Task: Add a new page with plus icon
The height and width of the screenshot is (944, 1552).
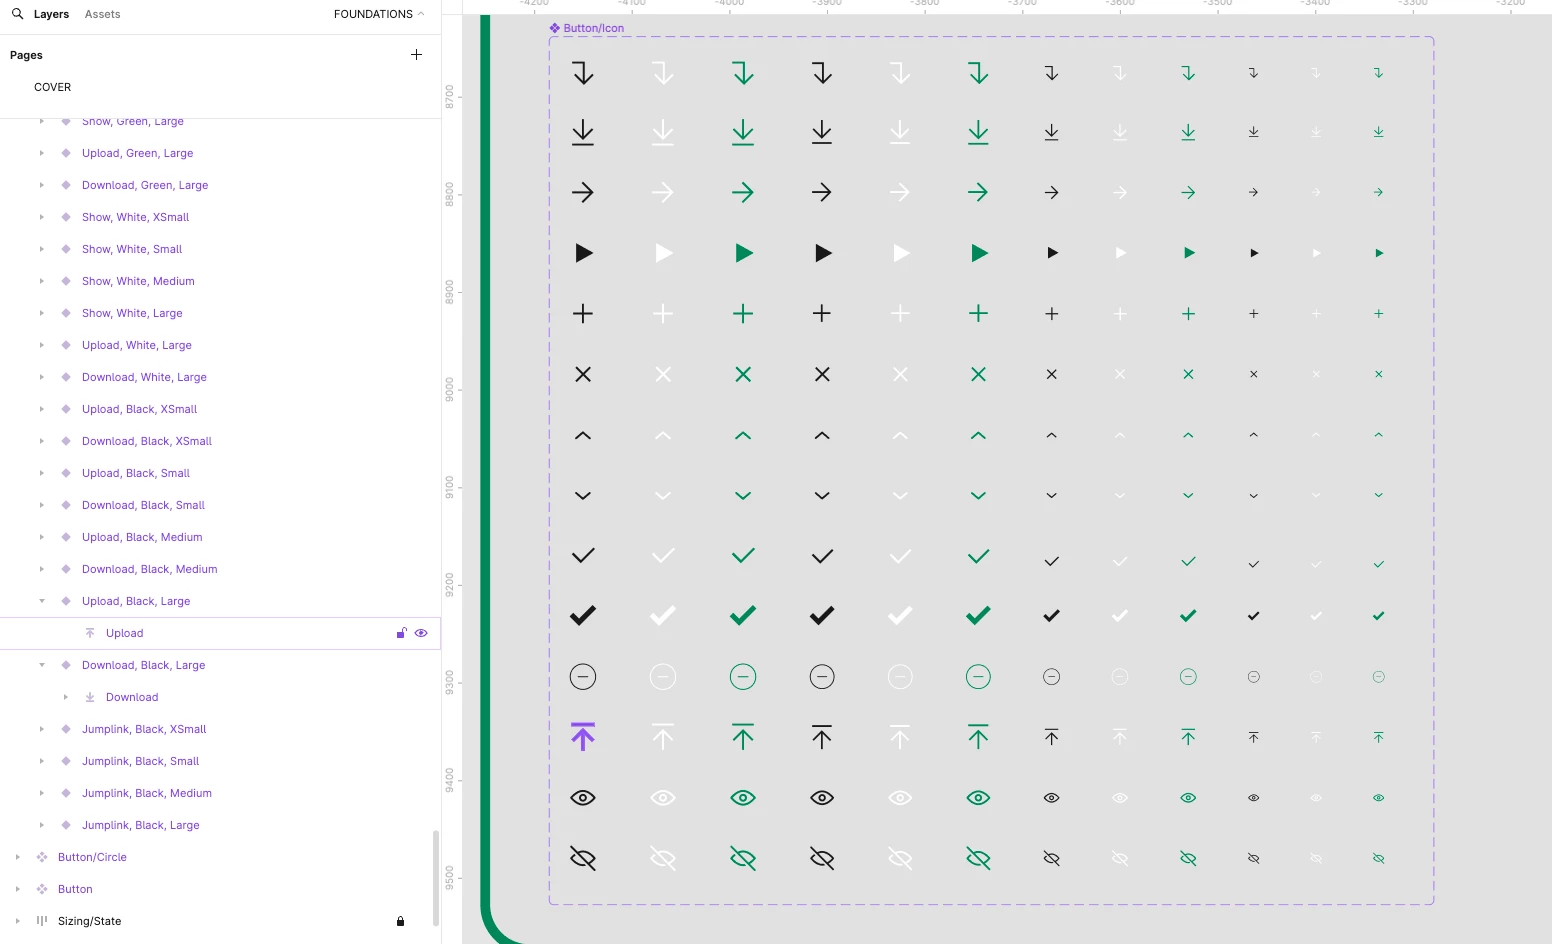Action: 416,55
